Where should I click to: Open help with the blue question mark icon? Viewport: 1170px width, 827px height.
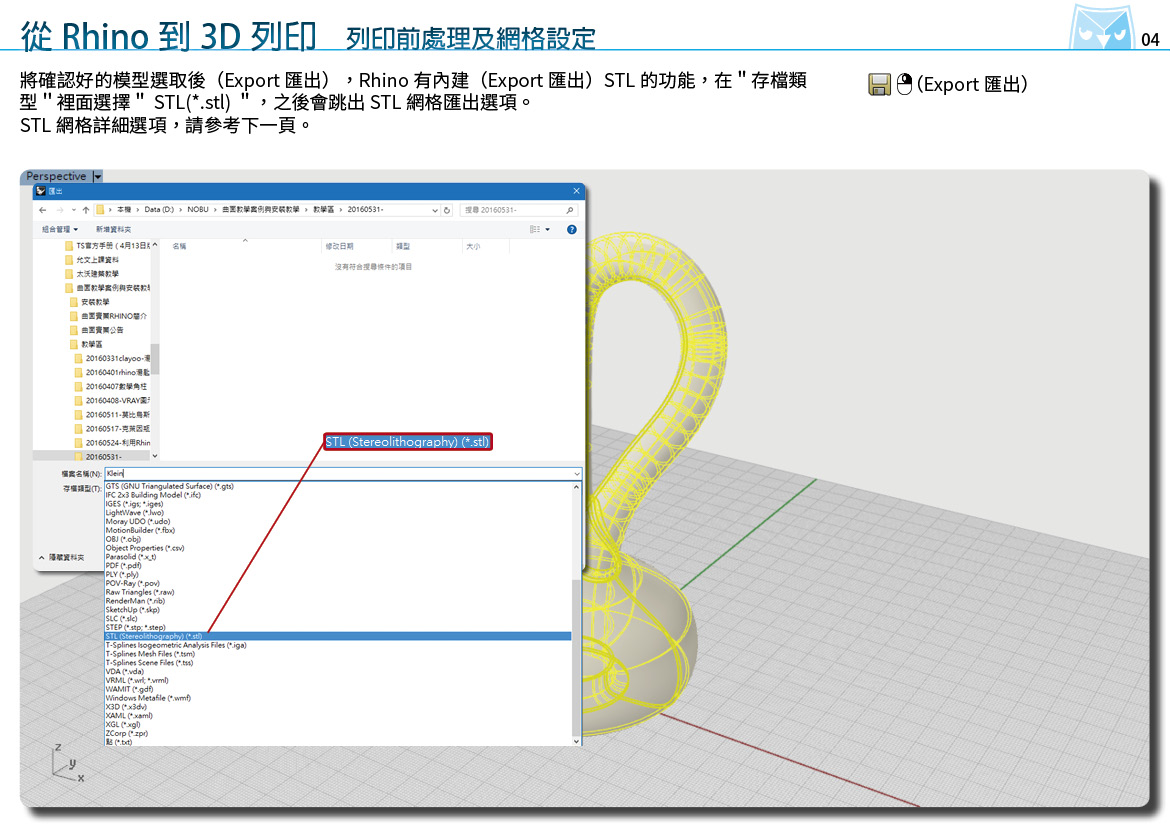(572, 230)
